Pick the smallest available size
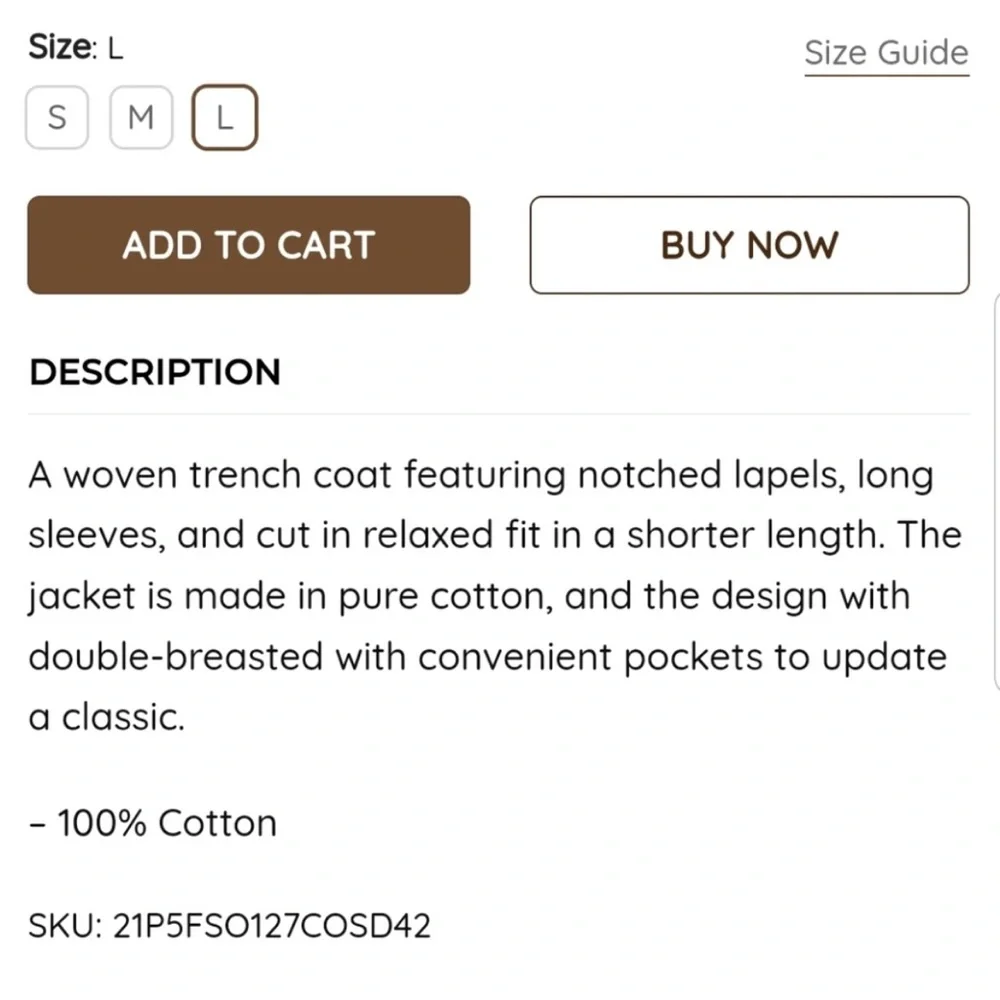 click(x=56, y=117)
